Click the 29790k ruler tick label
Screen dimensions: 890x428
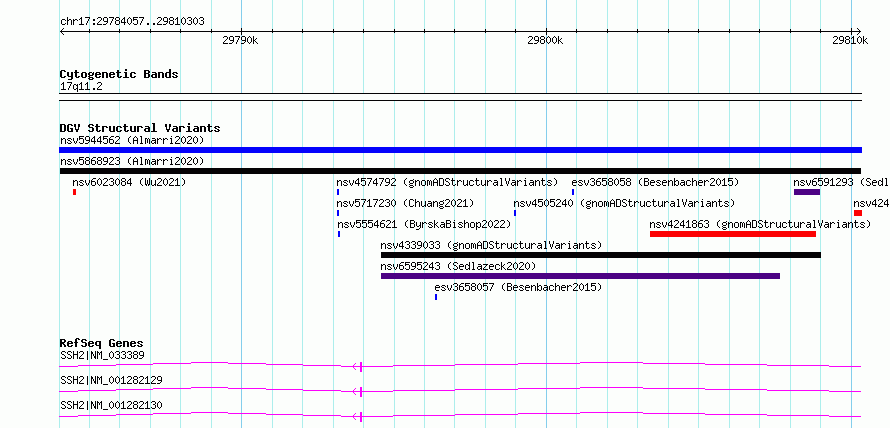(240, 40)
